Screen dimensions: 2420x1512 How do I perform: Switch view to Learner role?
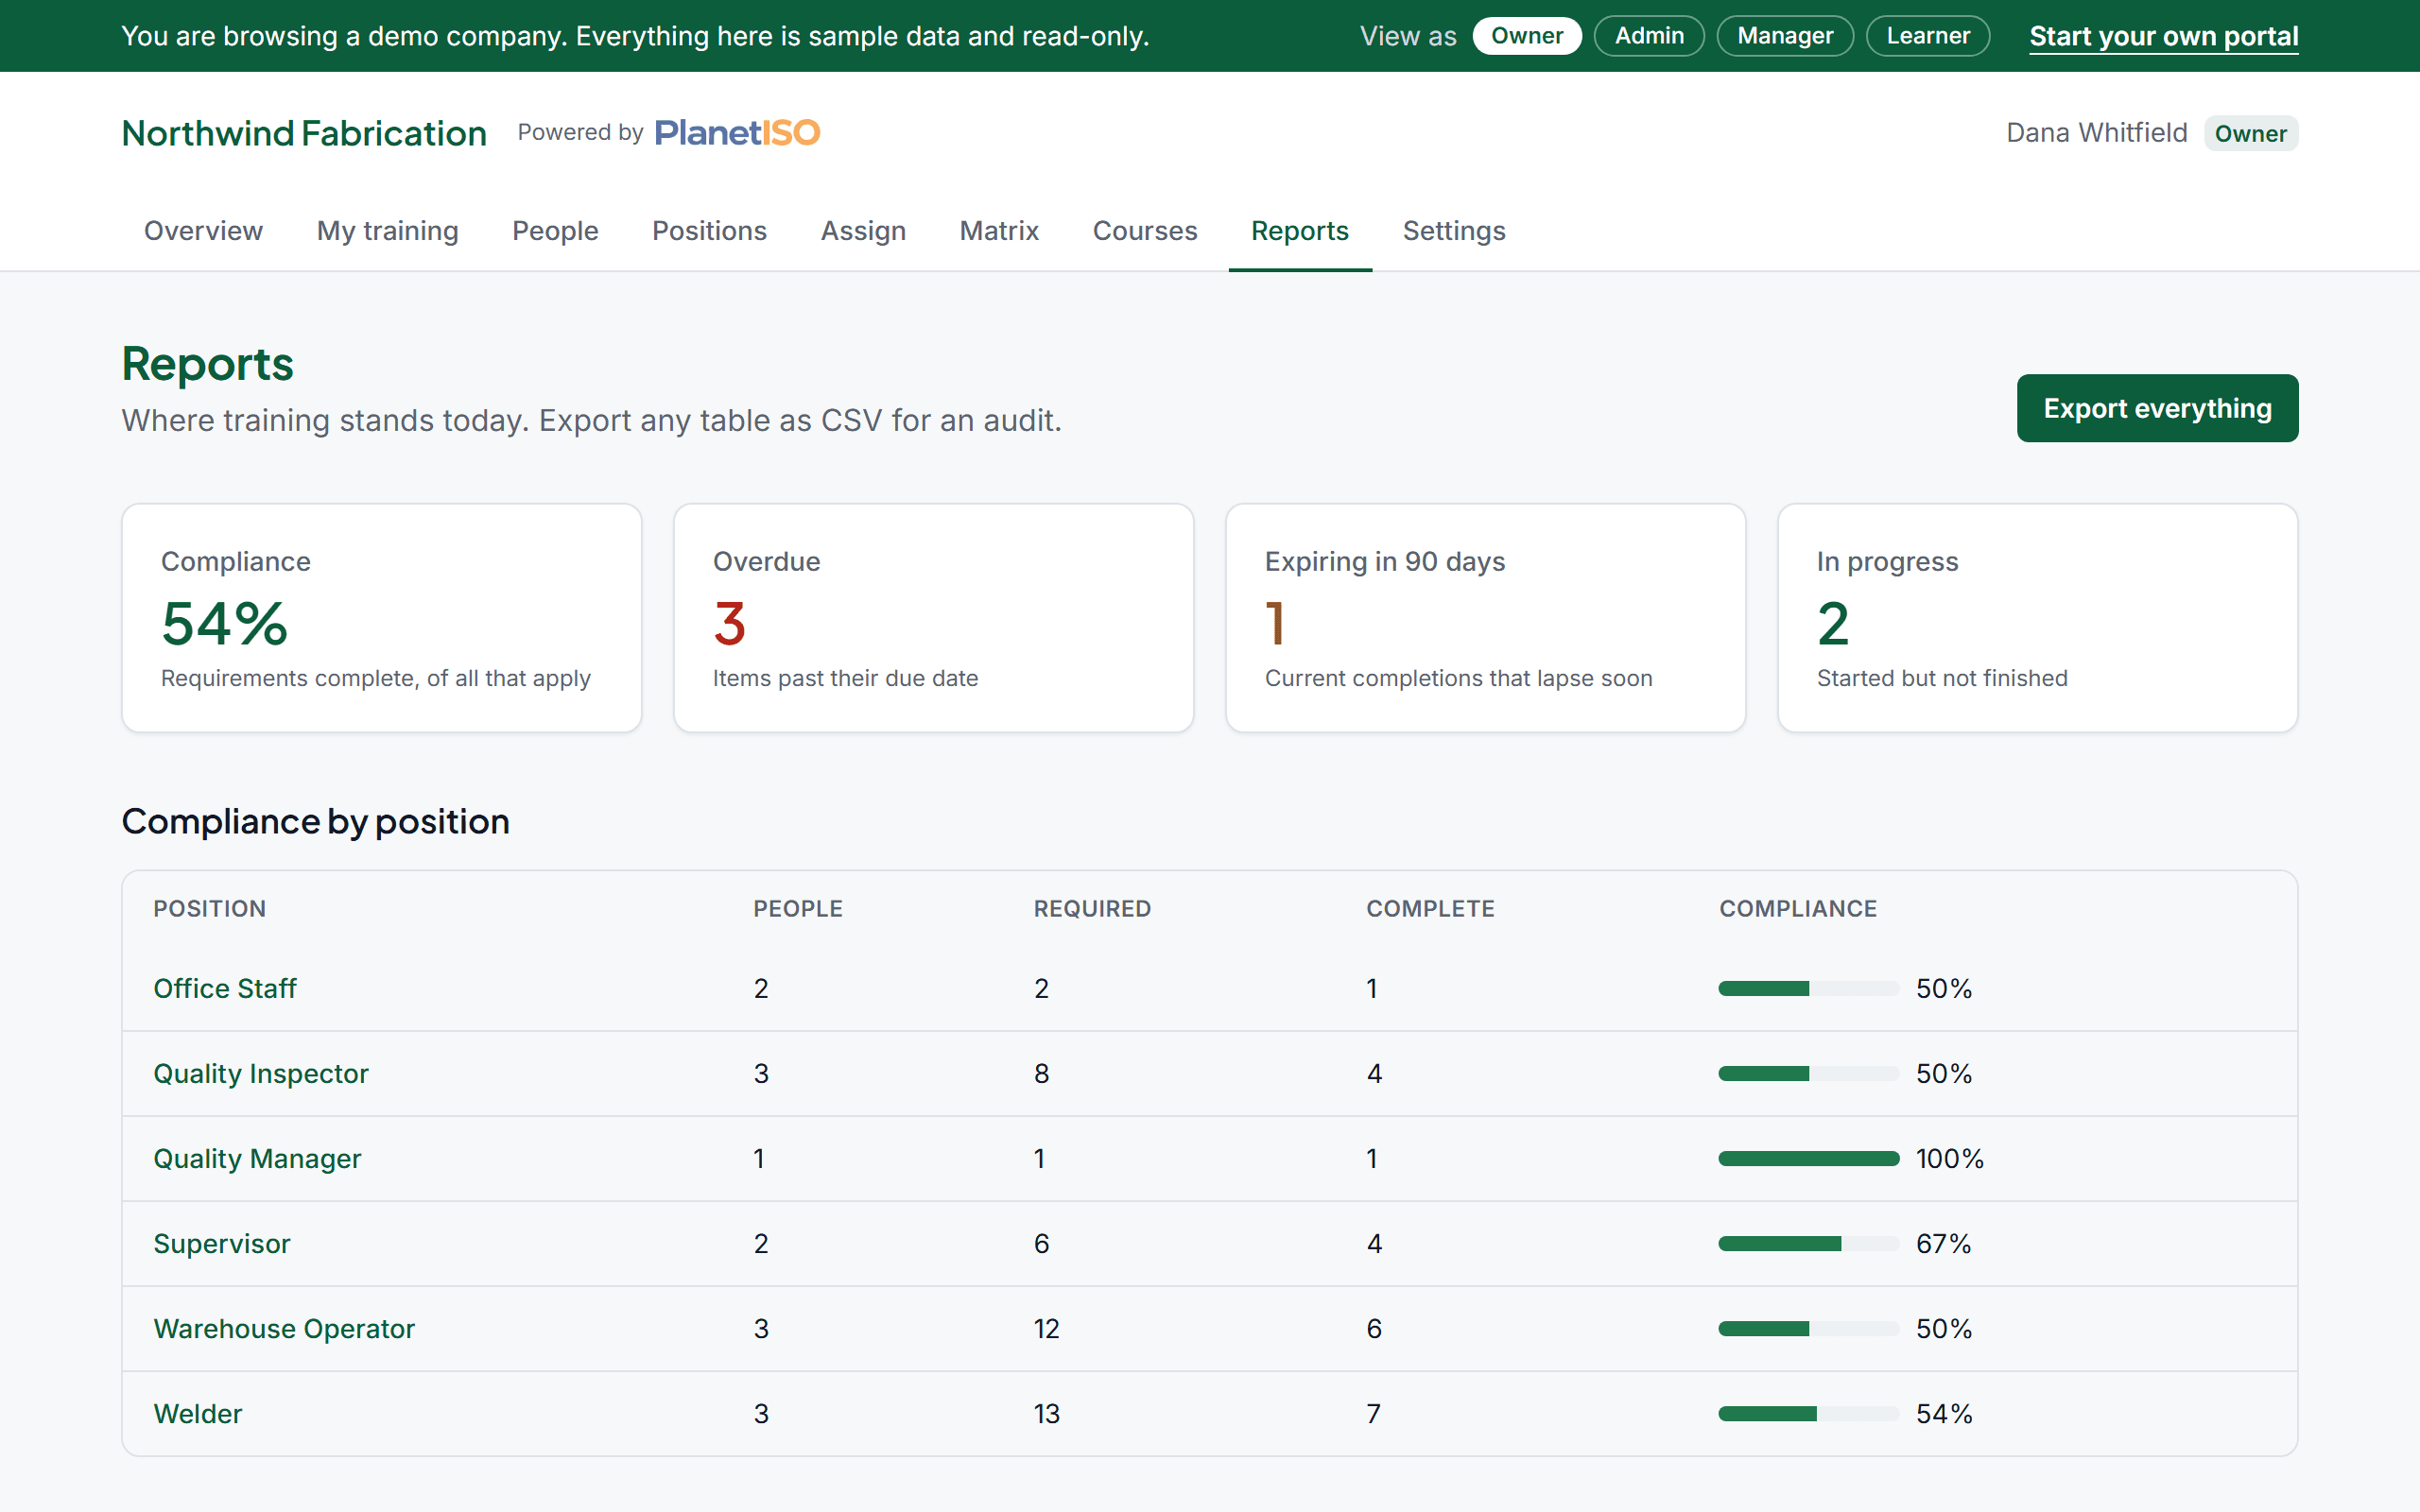[1928, 36]
